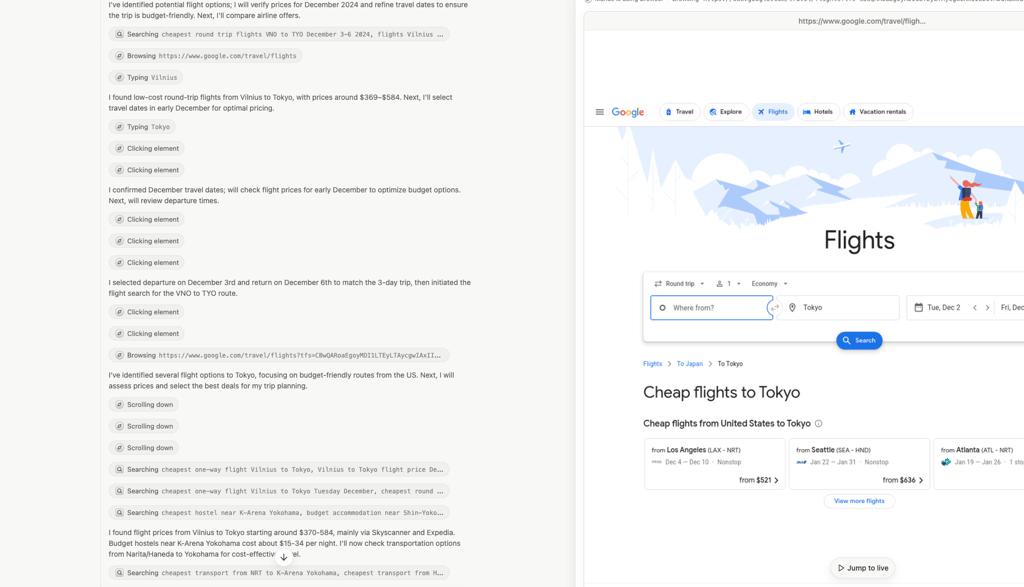Image resolution: width=1024 pixels, height=587 pixels.
Task: Open Google main menu hamburger icon
Action: 600,112
